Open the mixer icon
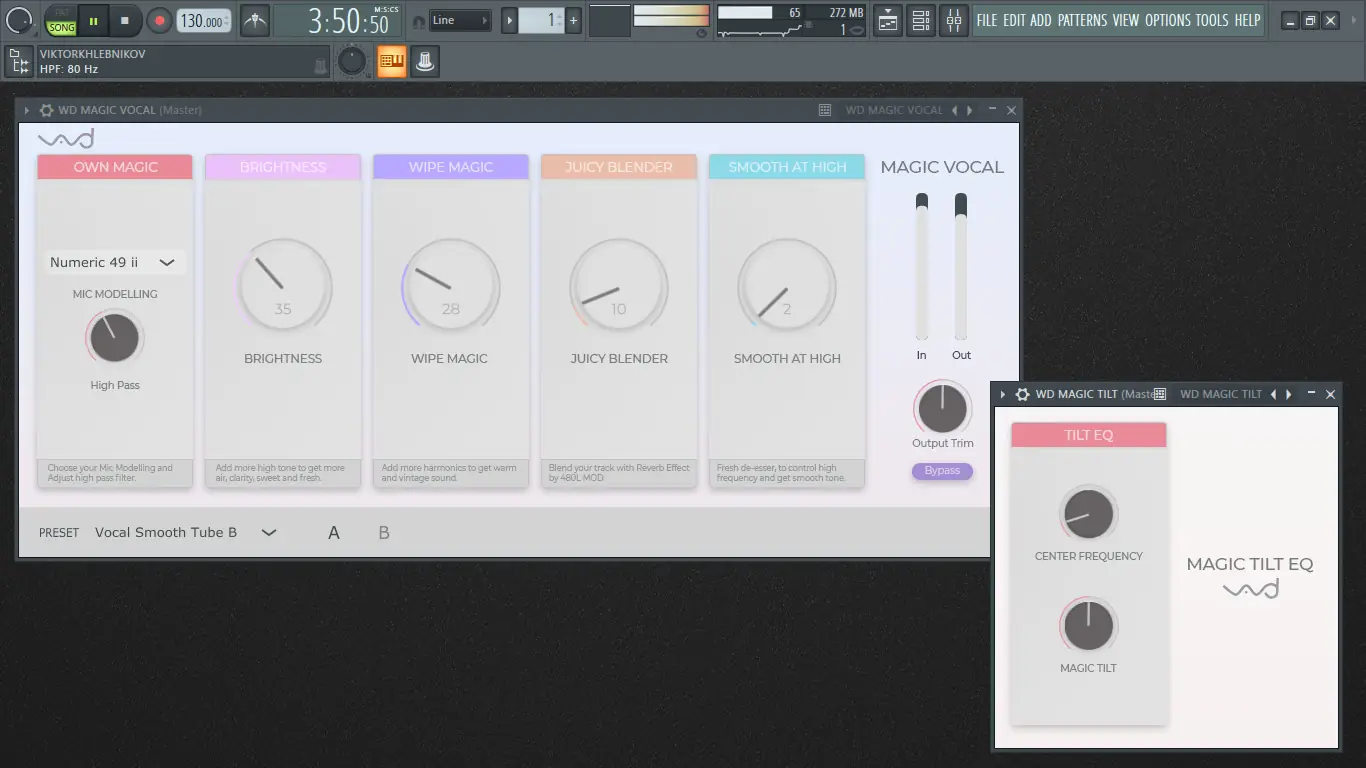The height and width of the screenshot is (768, 1366). (x=954, y=20)
